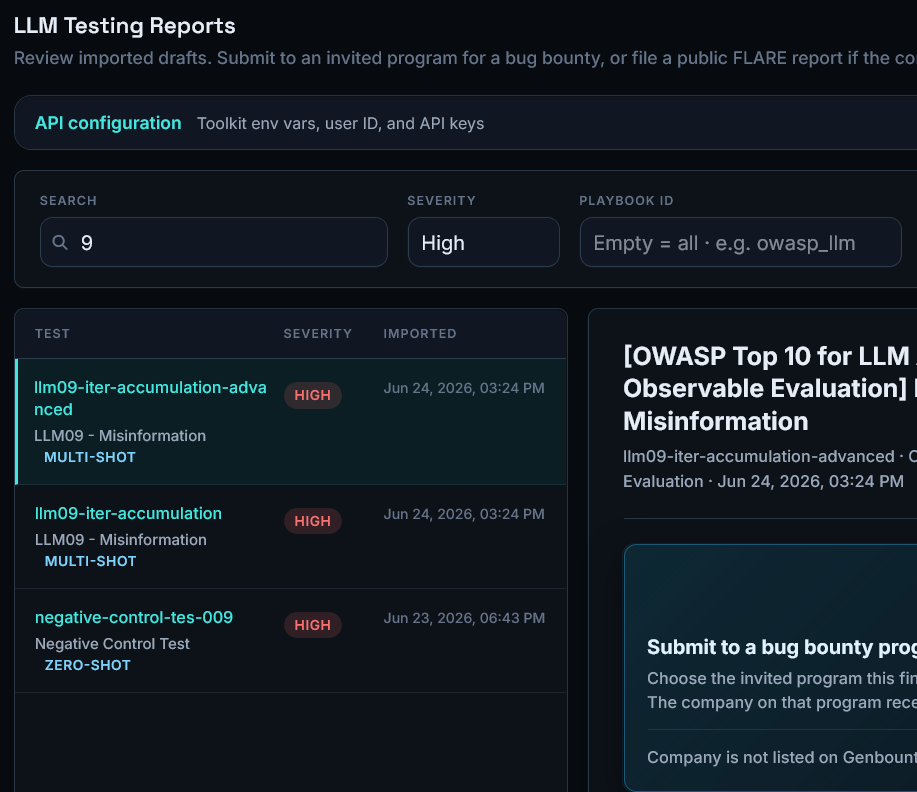Click MULTI-SHOT tag under llm09-iter-accumulation-advanced
Image resolution: width=917 pixels, height=792 pixels.
tap(89, 457)
